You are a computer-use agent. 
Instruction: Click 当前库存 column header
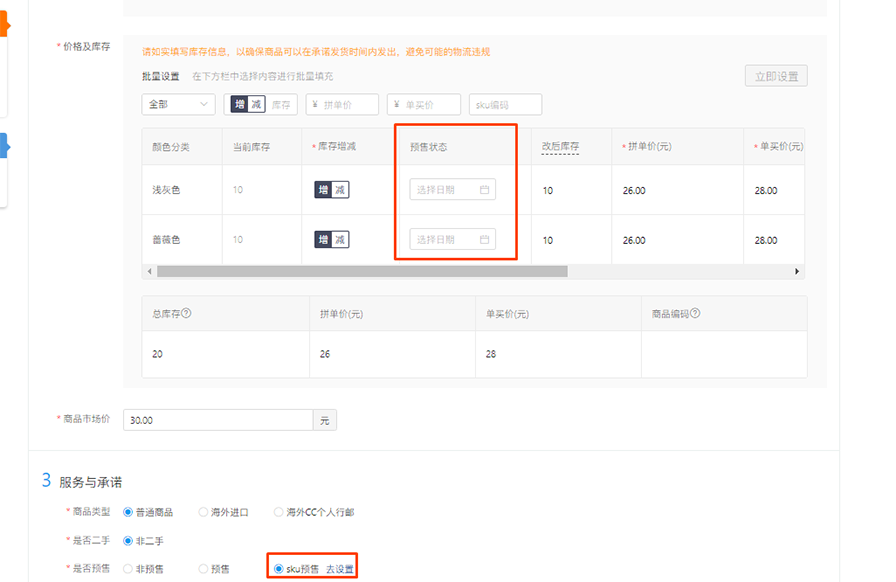251,147
